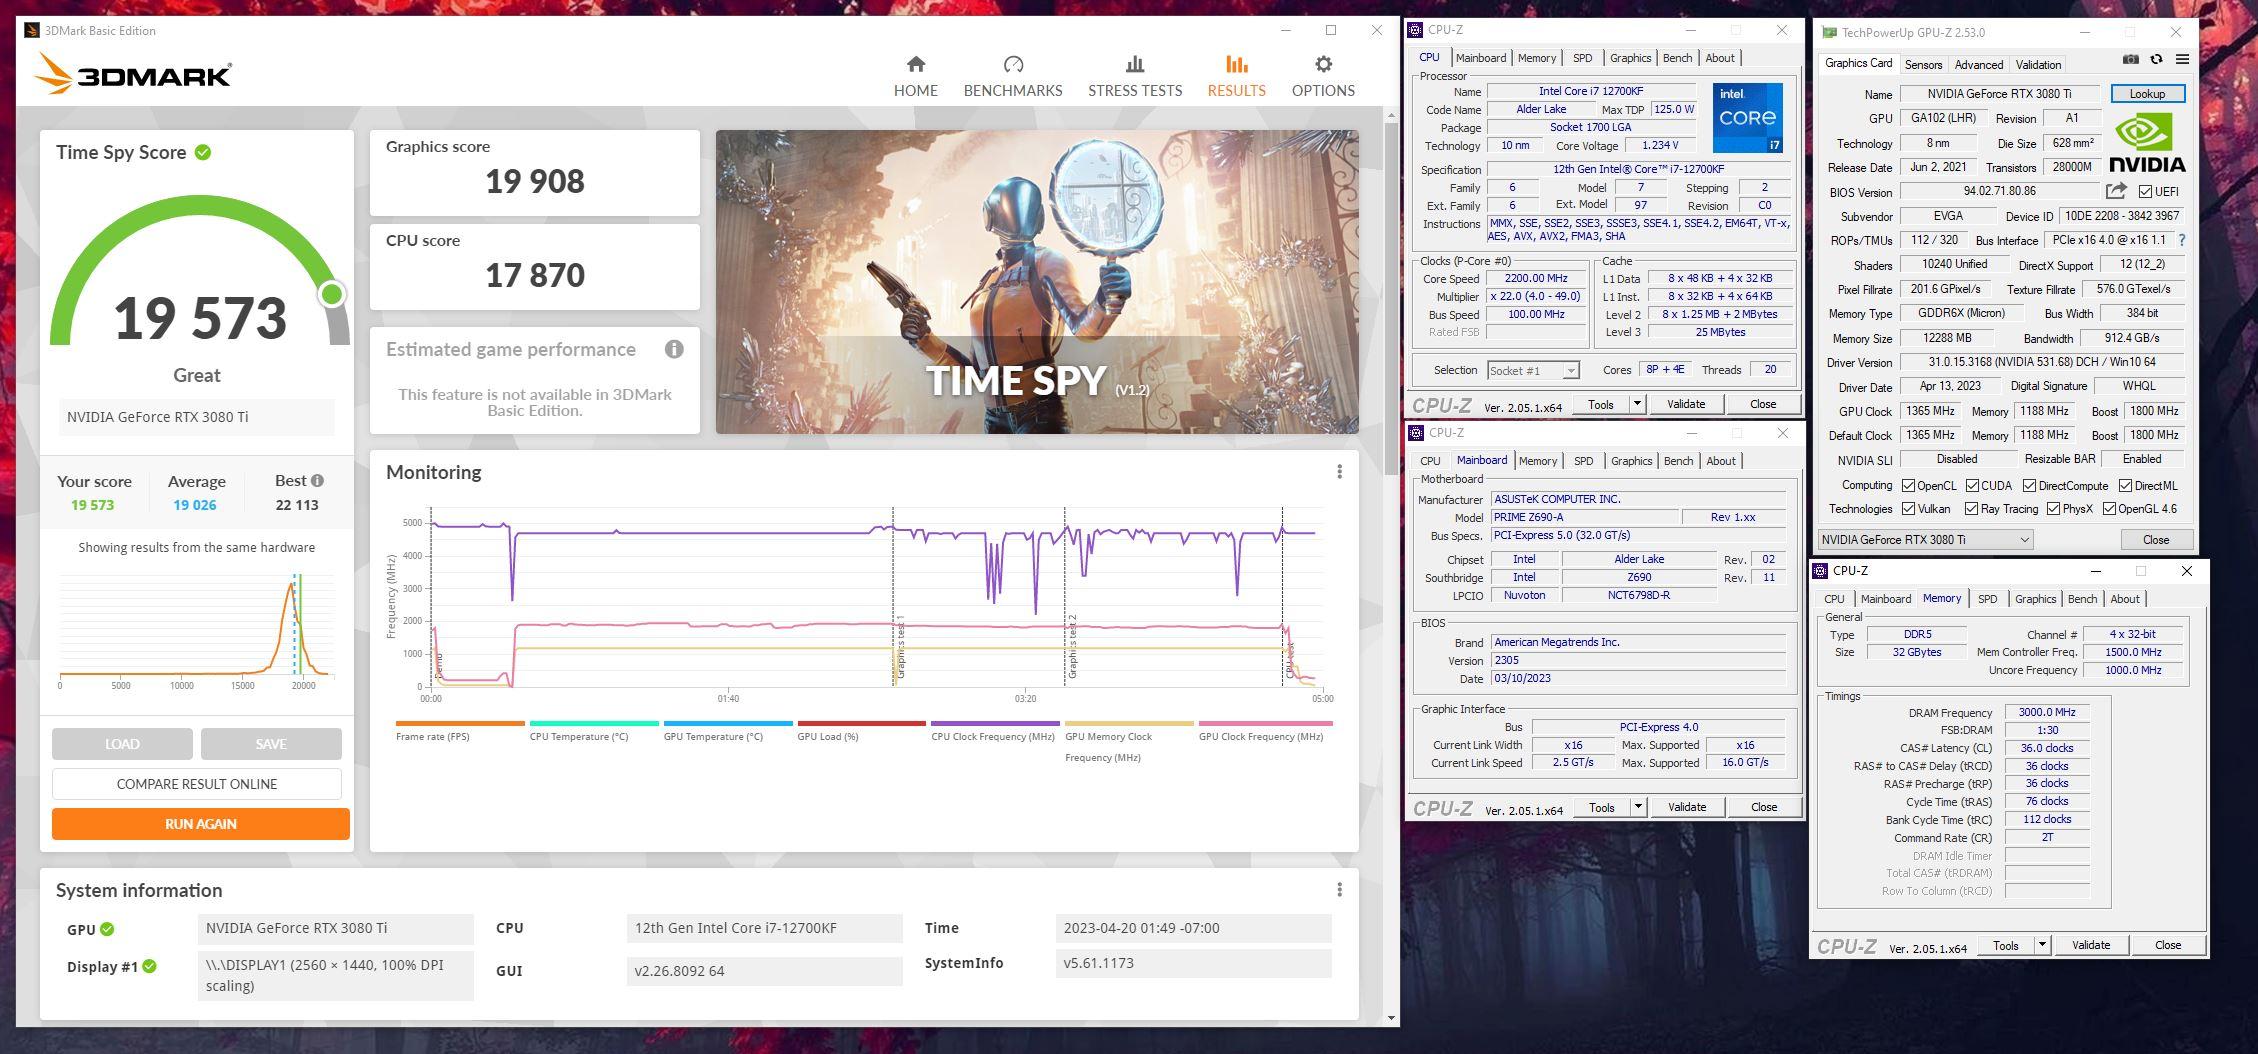
Task: Expand Tools dropdown arrow in CPU-Z Memory window
Action: click(x=2042, y=945)
